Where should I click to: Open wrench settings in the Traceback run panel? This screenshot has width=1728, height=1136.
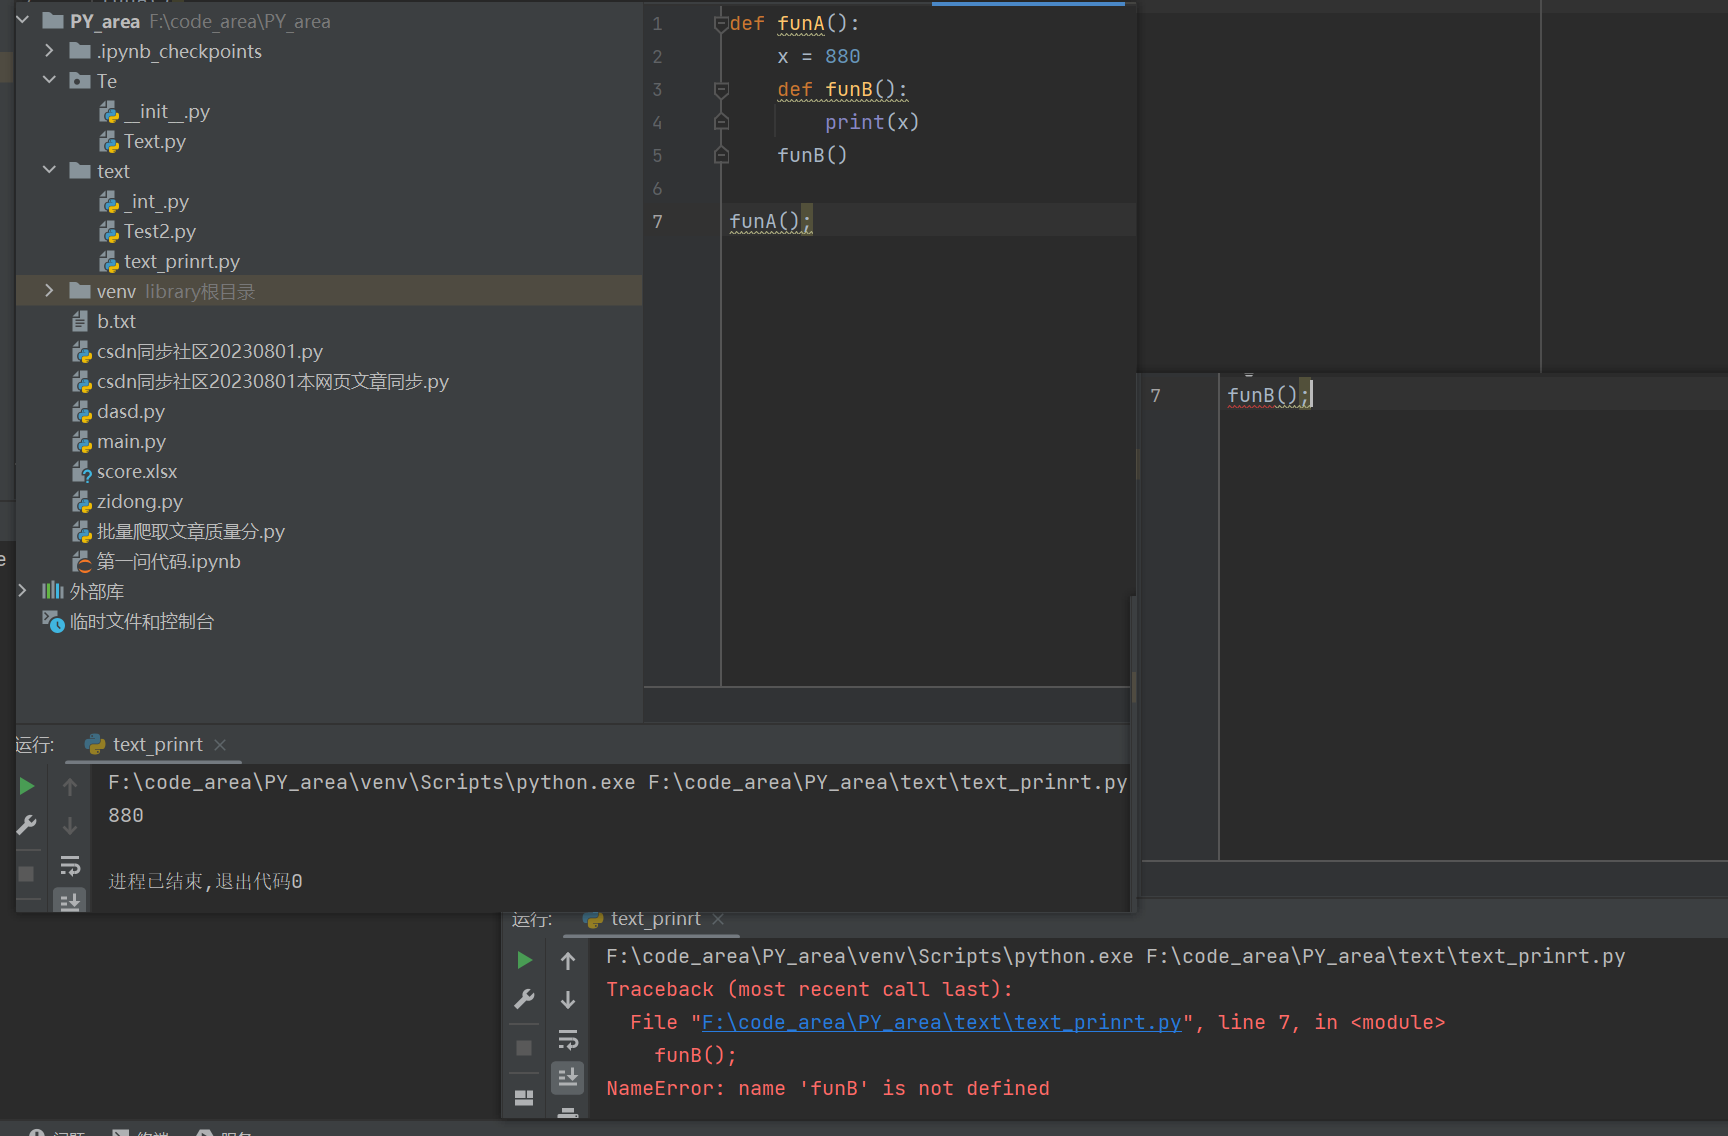pyautogui.click(x=524, y=999)
